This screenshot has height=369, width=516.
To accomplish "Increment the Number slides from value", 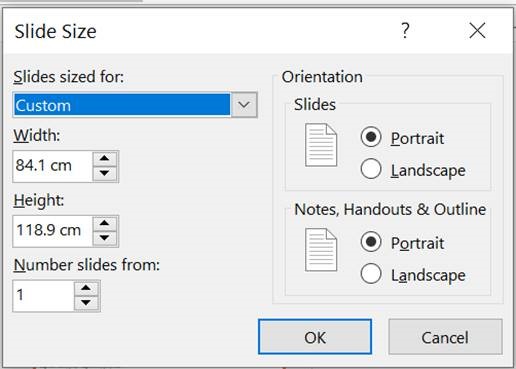I will pyautogui.click(x=86, y=288).
